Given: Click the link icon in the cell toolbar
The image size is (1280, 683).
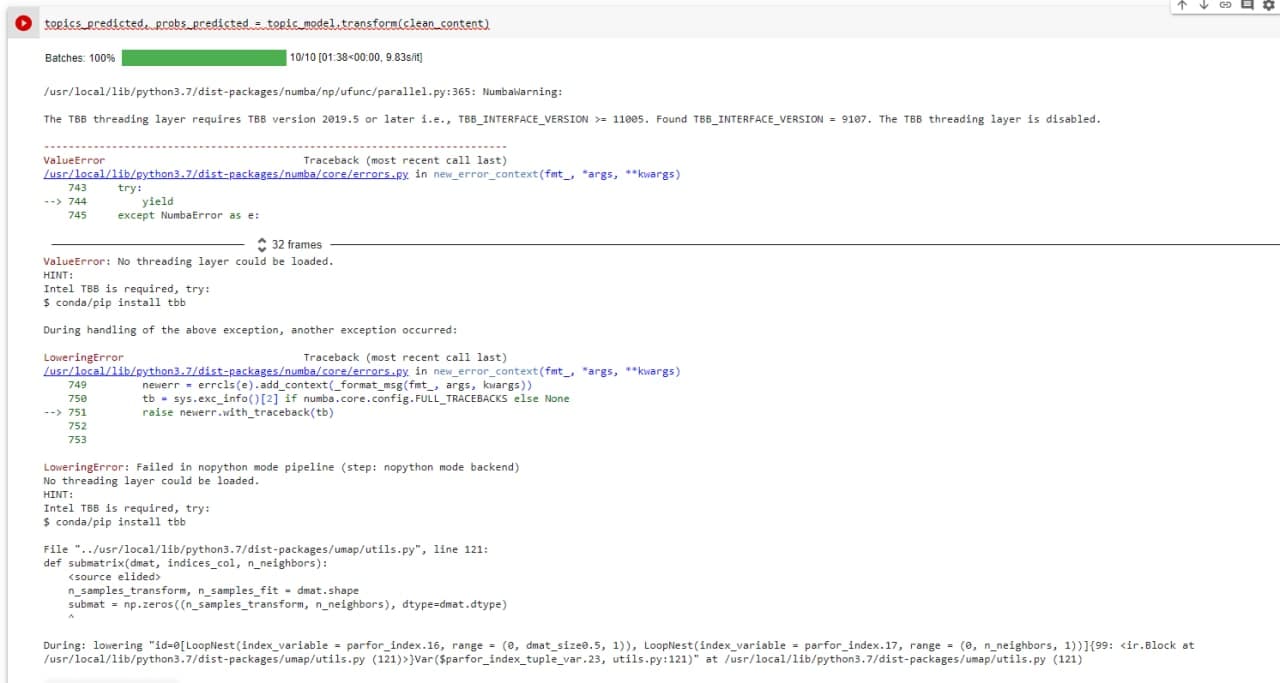Looking at the screenshot, I should (1225, 6).
